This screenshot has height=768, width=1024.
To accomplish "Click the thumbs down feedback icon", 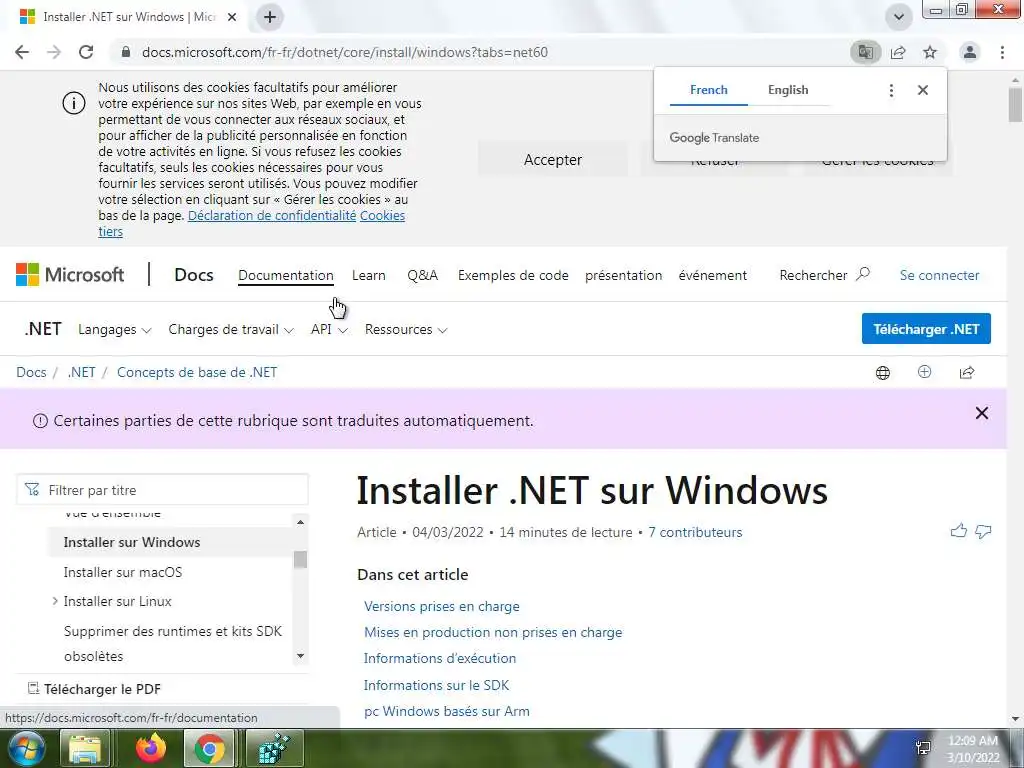I will coord(983,532).
